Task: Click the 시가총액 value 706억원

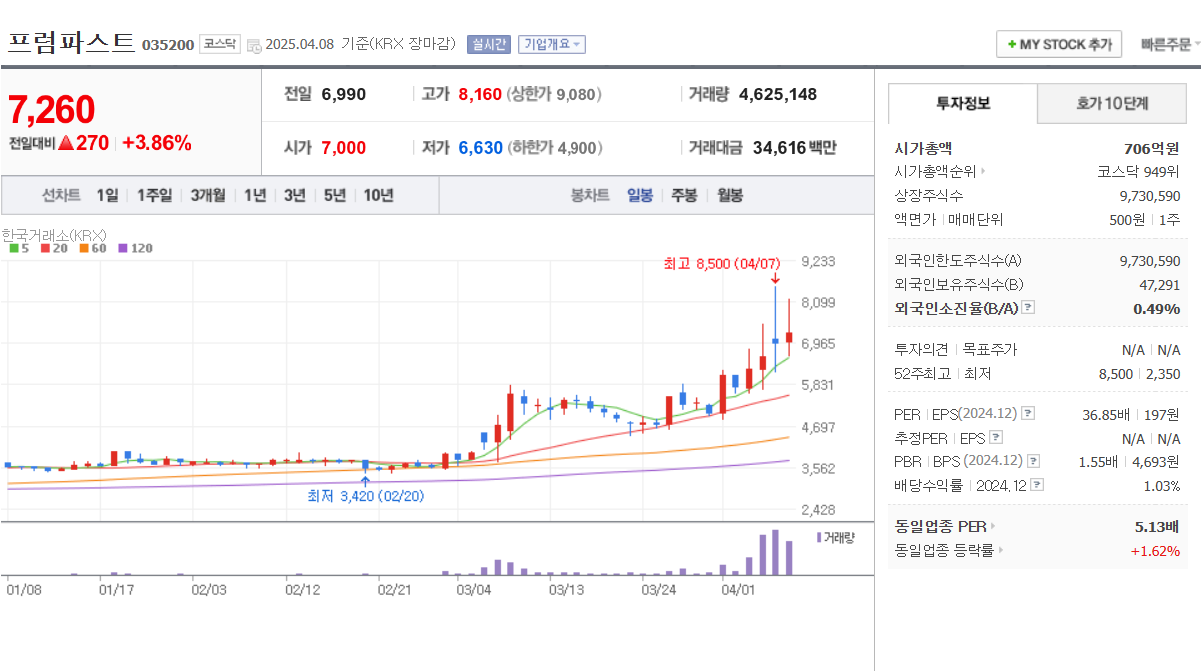Action: pos(1152,148)
